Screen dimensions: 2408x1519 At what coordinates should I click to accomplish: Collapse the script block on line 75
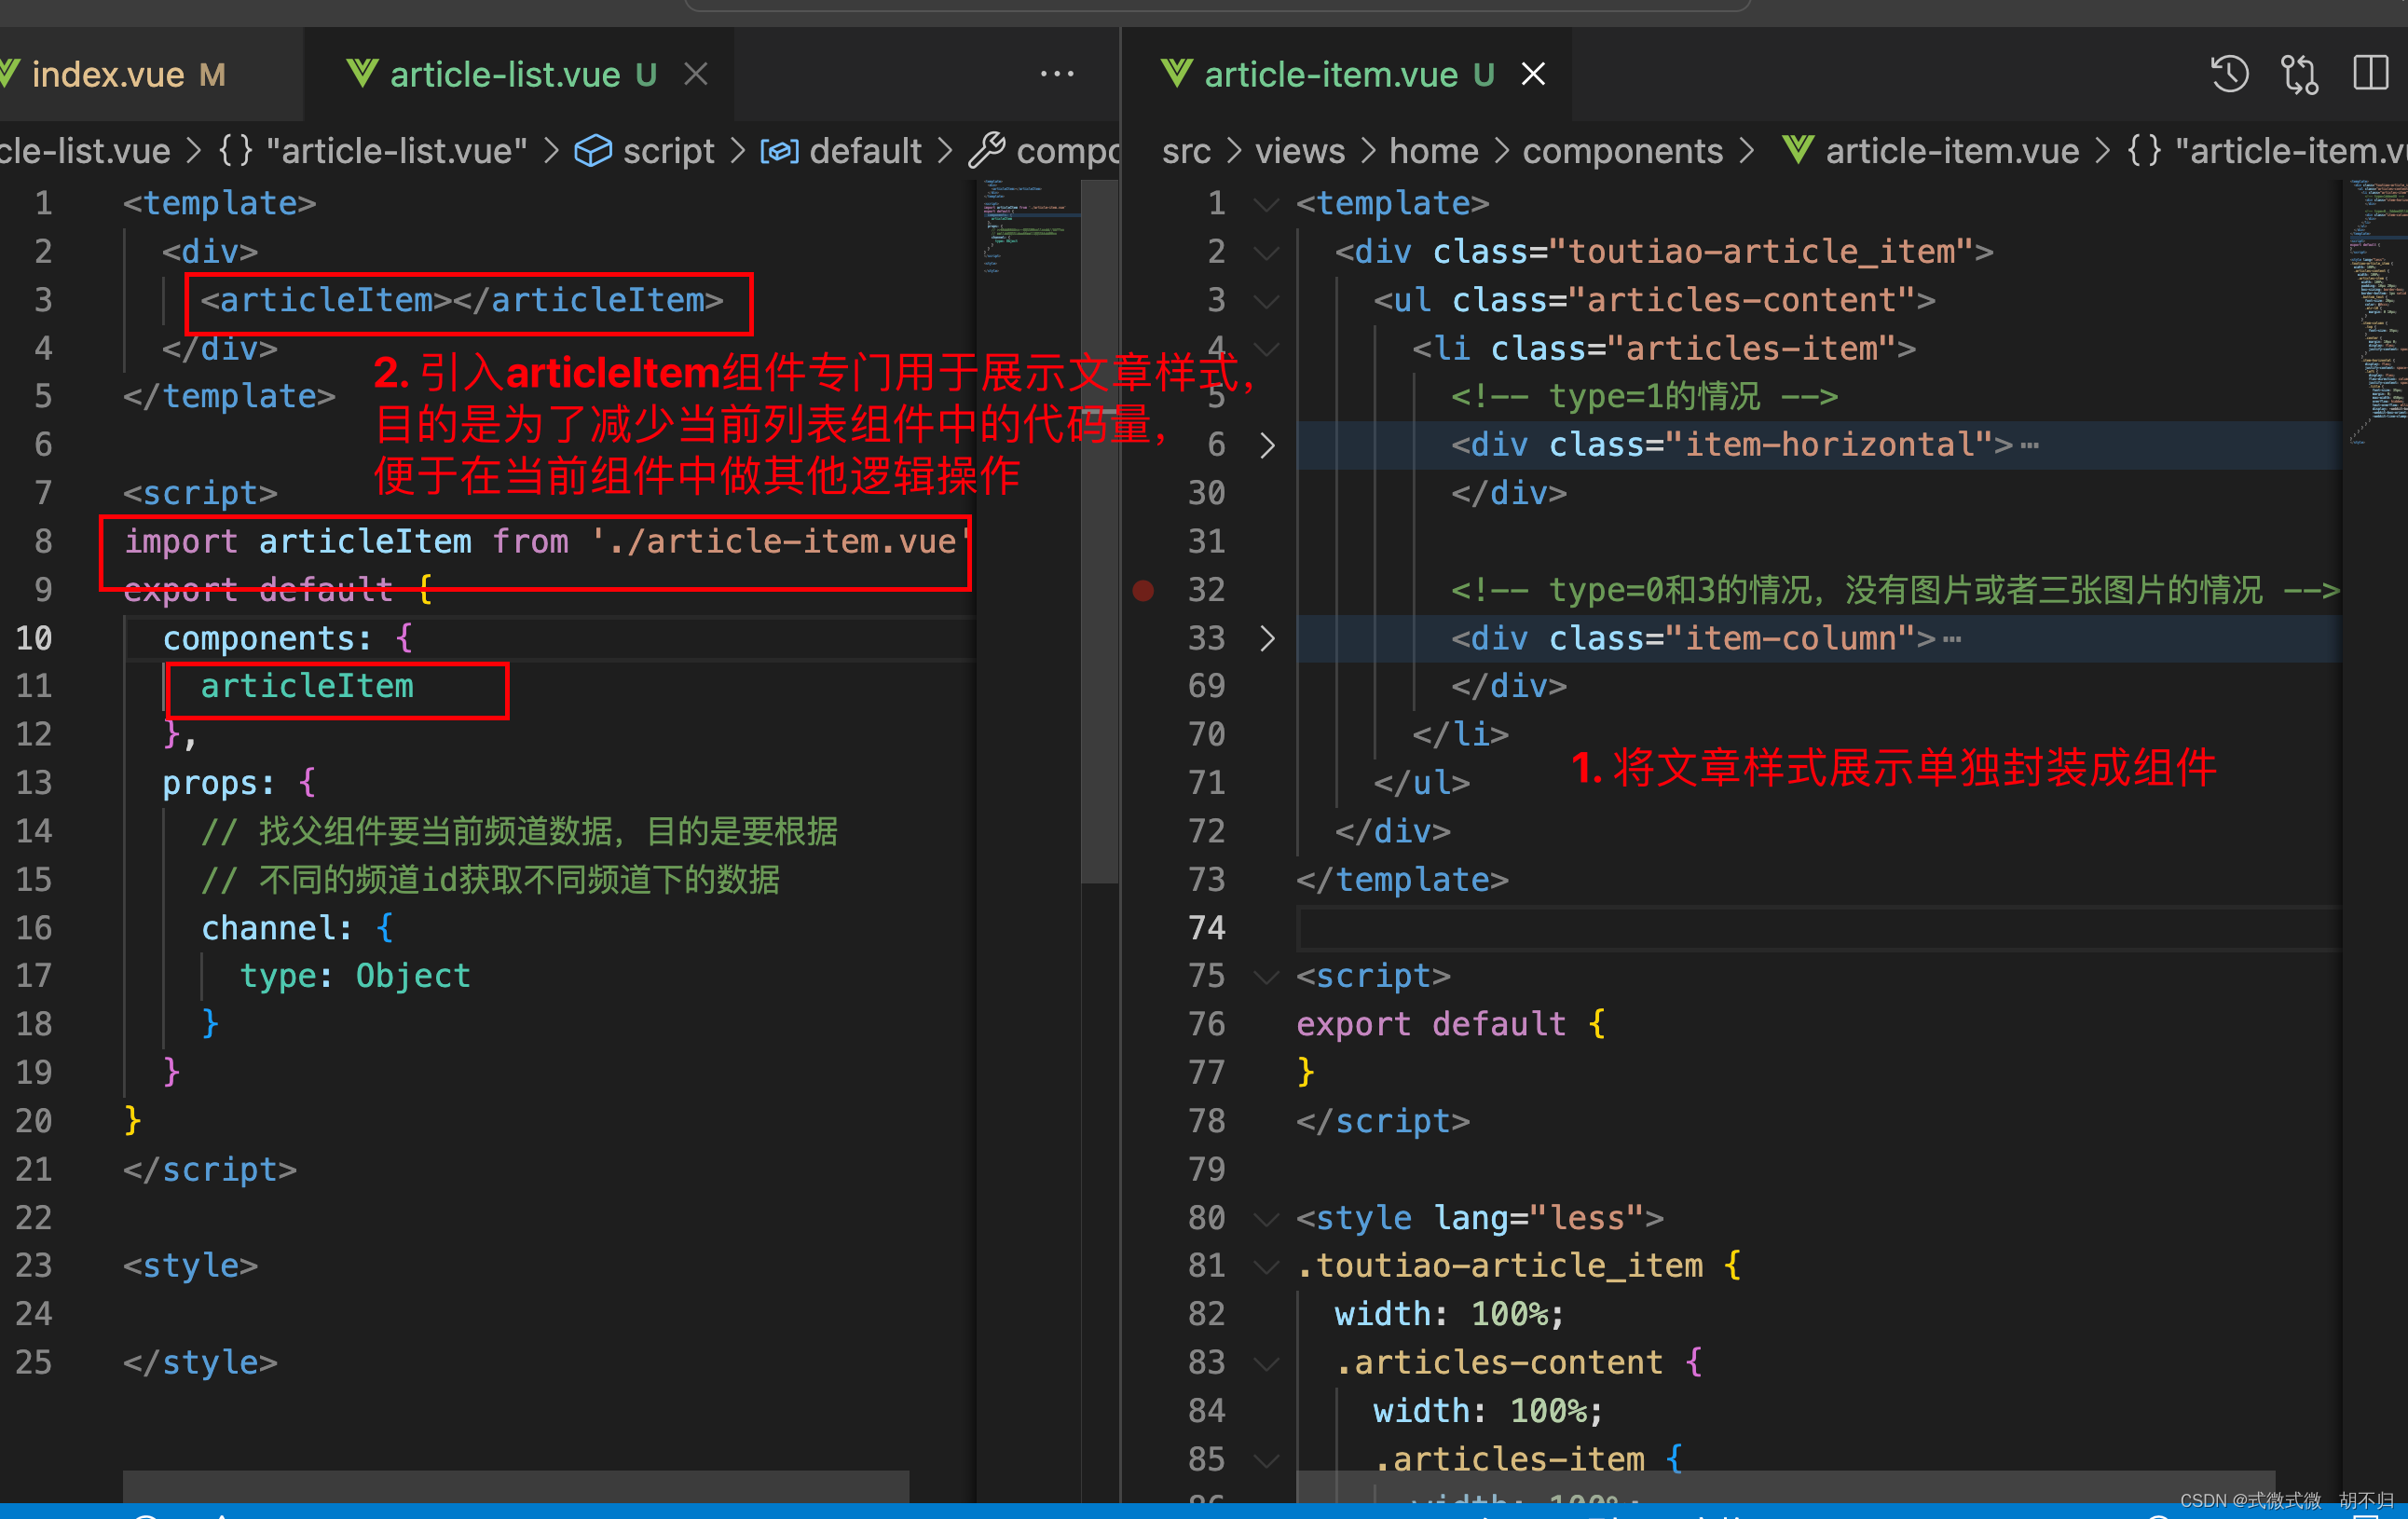click(x=1267, y=976)
